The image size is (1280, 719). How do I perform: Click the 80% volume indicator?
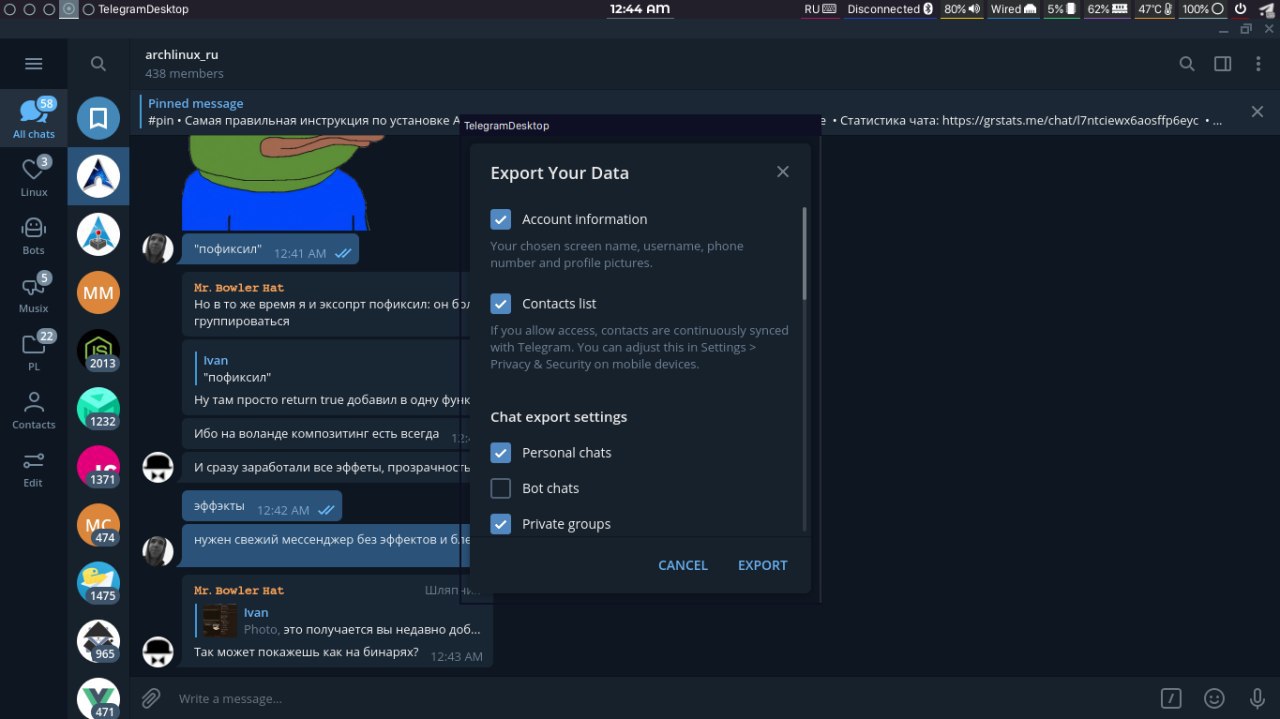(961, 9)
